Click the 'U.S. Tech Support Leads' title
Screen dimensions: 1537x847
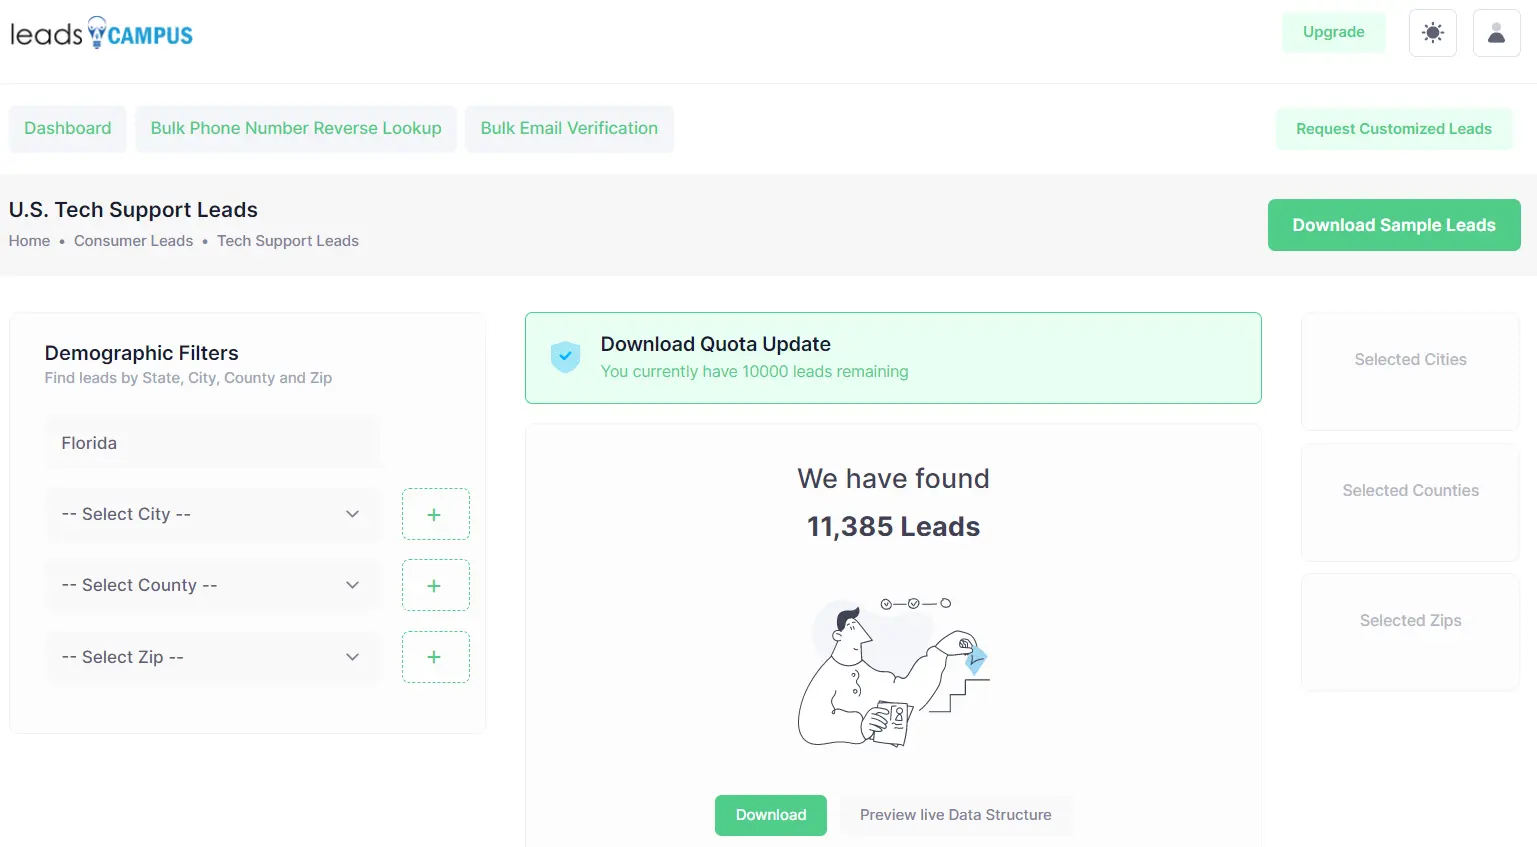pyautogui.click(x=133, y=210)
